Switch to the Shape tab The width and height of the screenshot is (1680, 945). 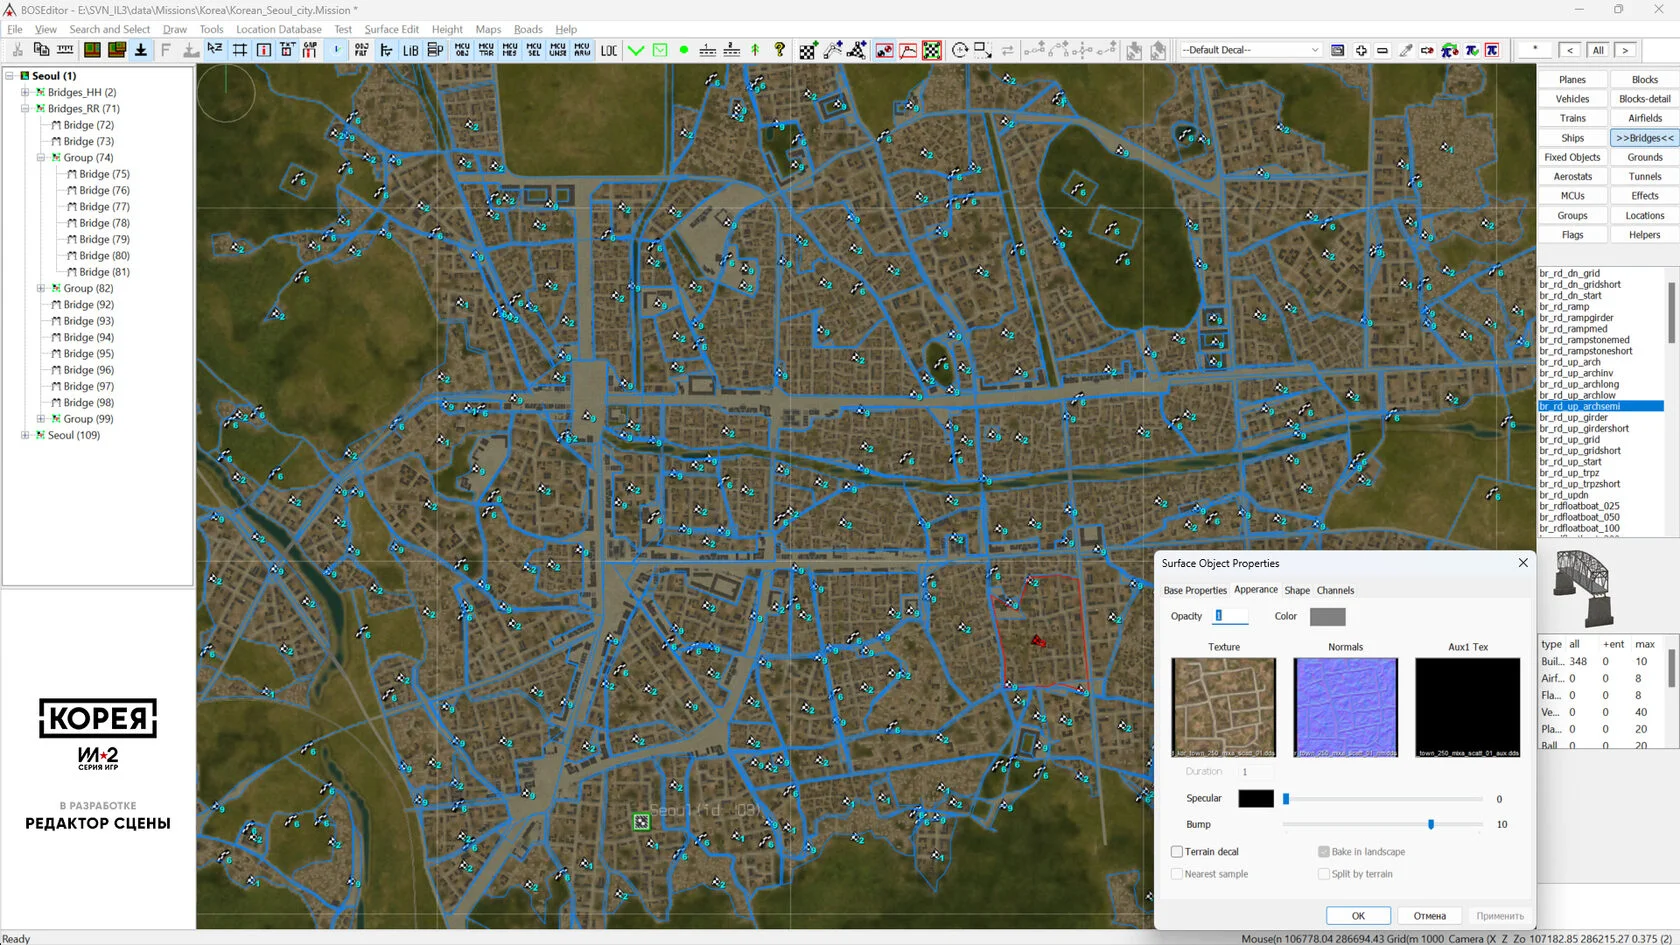coord(1297,590)
